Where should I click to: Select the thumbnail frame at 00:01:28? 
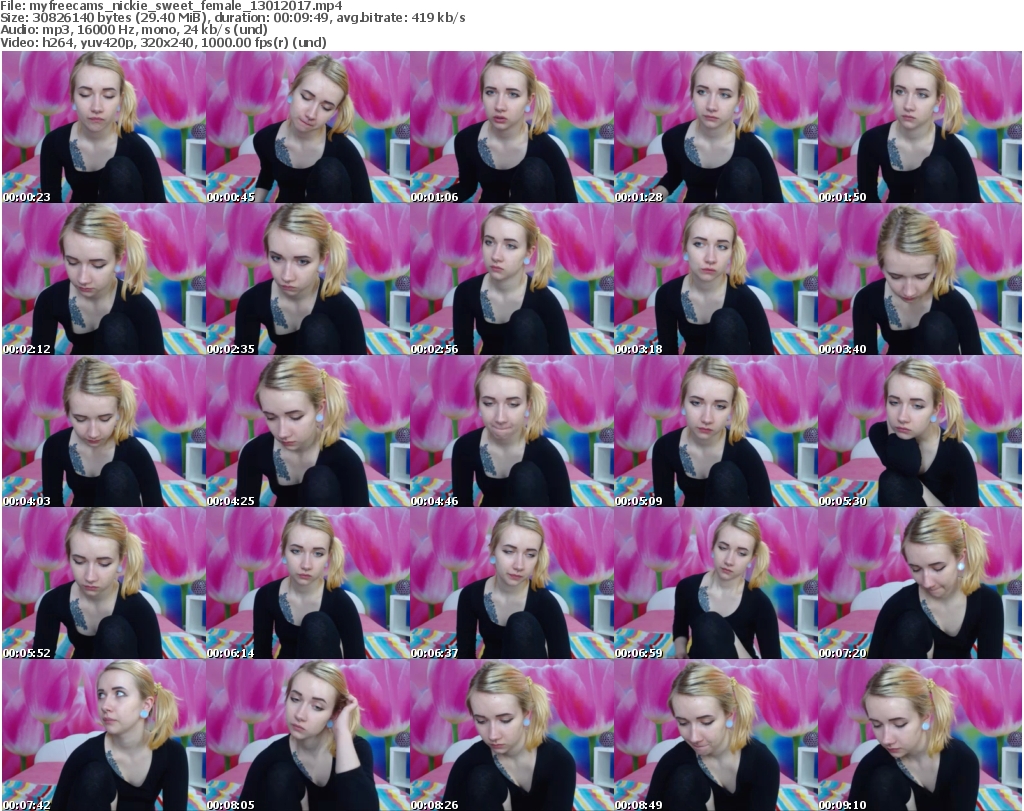click(x=716, y=127)
